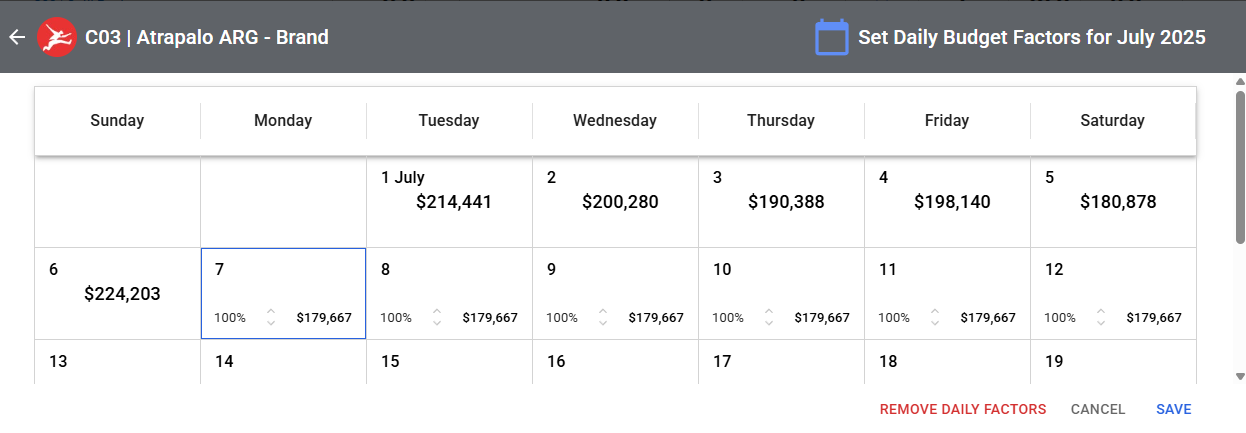Lower the percentage for July 12
This screenshot has width=1246, height=433.
(1100, 323)
